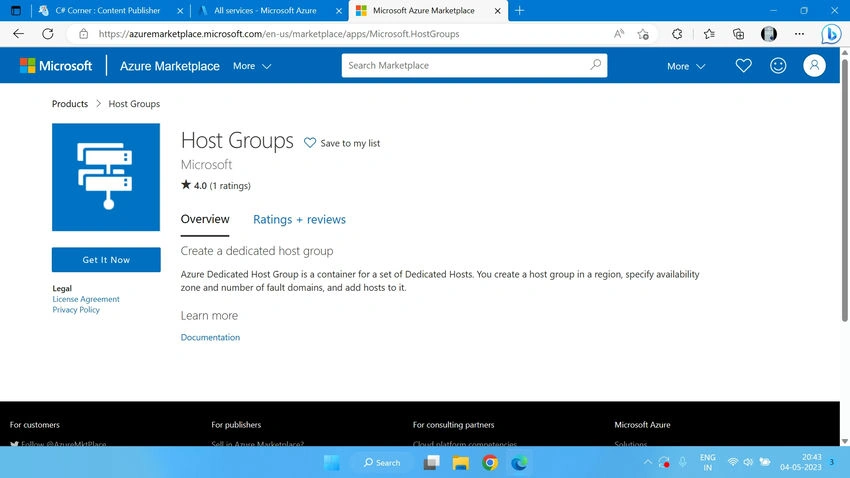Click the page vertical scrollbar
Screen dimensions: 850x478
pyautogui.click(x=845, y=190)
